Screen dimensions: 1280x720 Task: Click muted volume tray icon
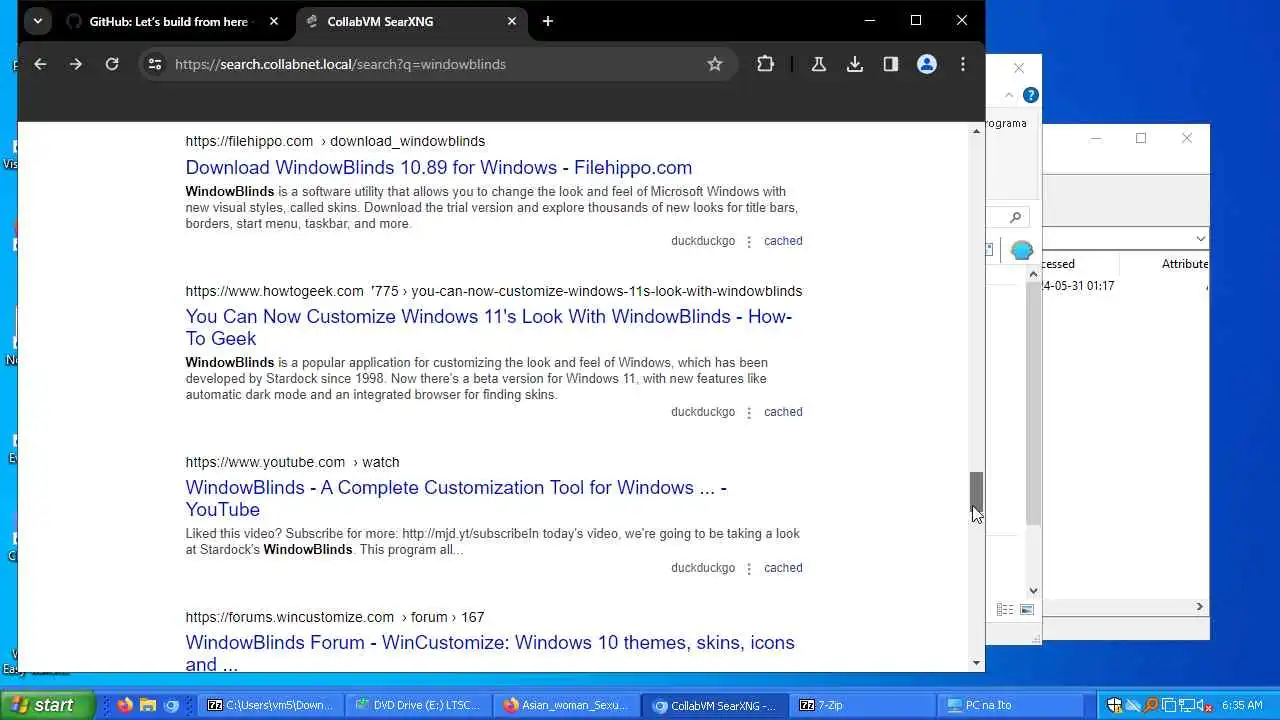coord(1203,705)
